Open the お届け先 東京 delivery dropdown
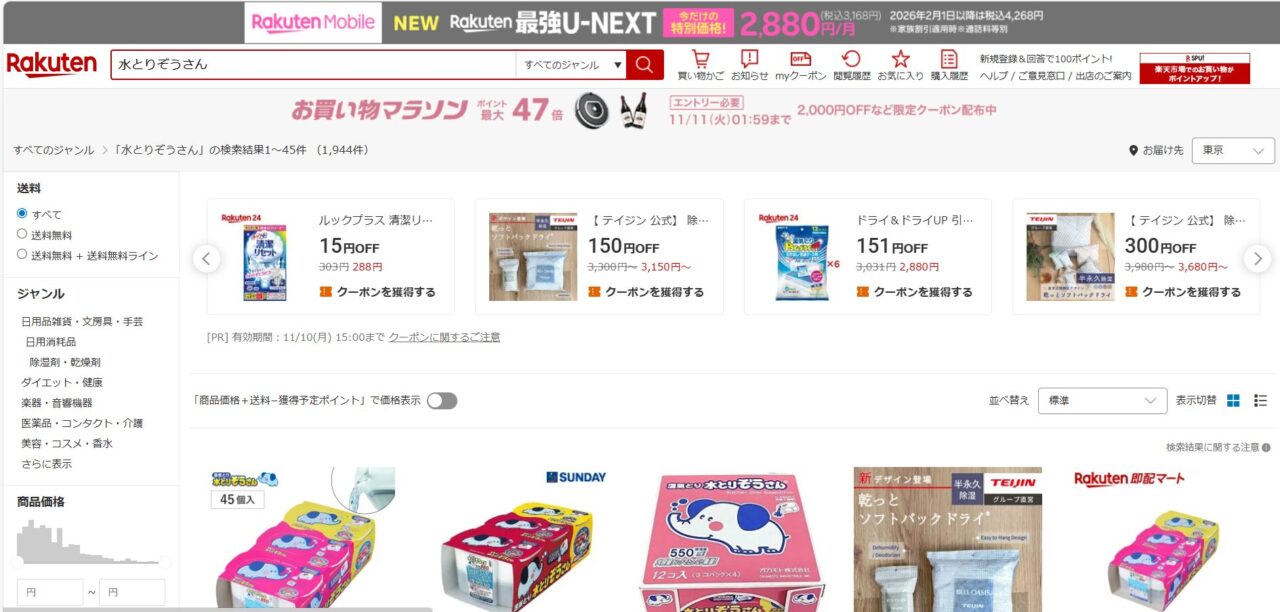Screen dimensions: 1280x612 [1234, 150]
